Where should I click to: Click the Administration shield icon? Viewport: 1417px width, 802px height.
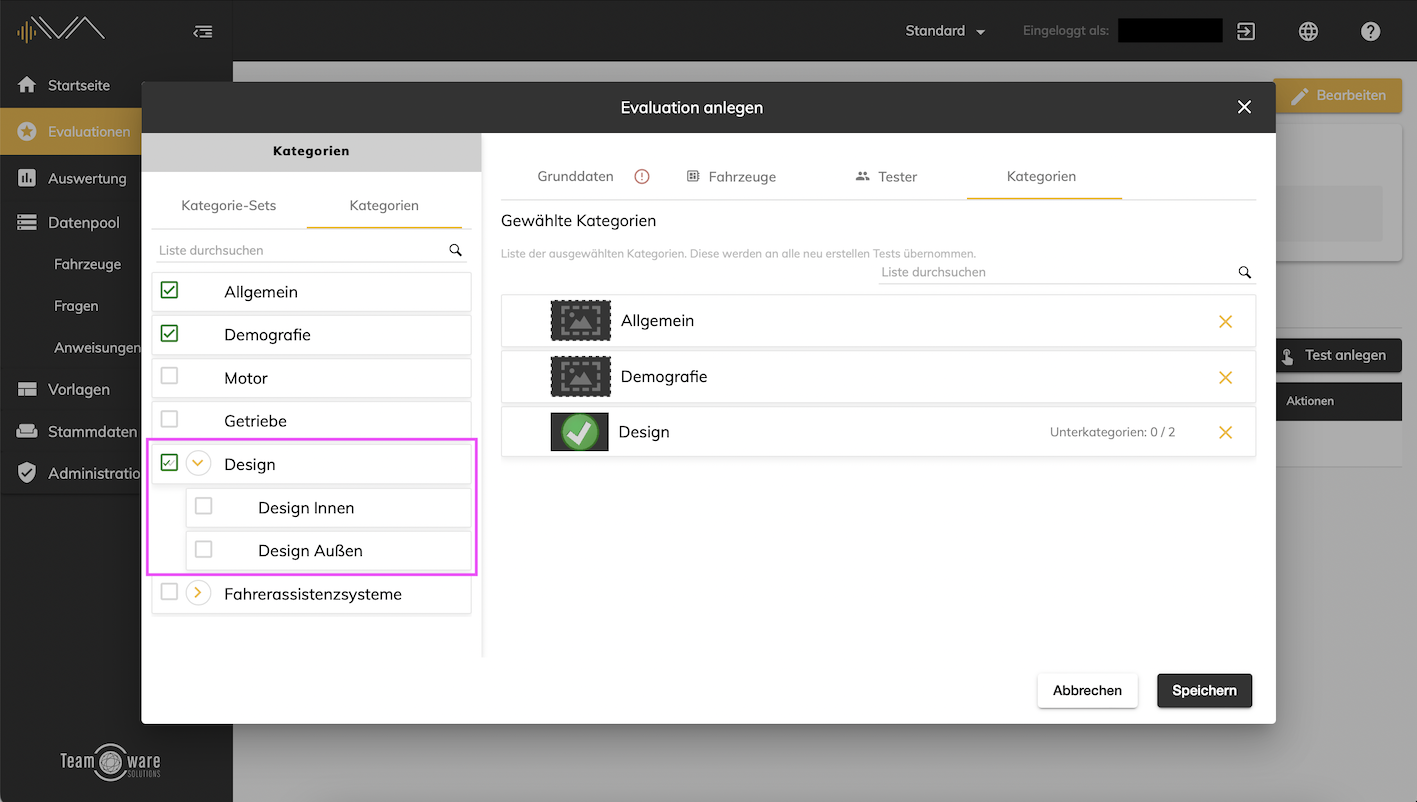[x=27, y=473]
